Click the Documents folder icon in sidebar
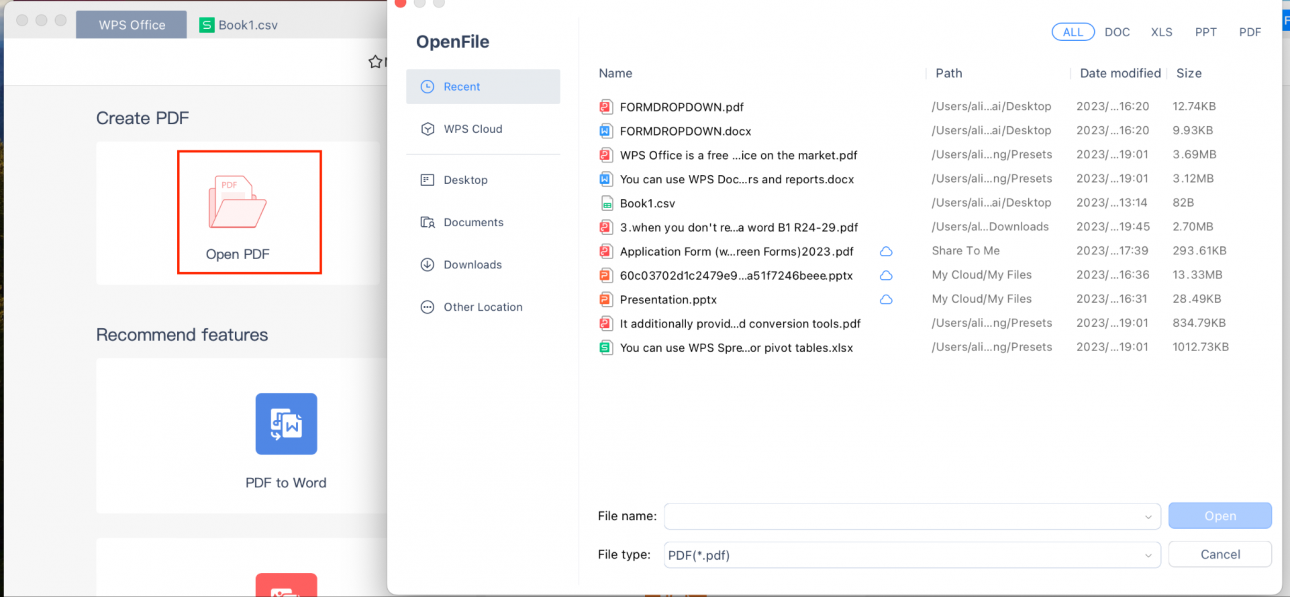1290x597 pixels. [x=427, y=222]
